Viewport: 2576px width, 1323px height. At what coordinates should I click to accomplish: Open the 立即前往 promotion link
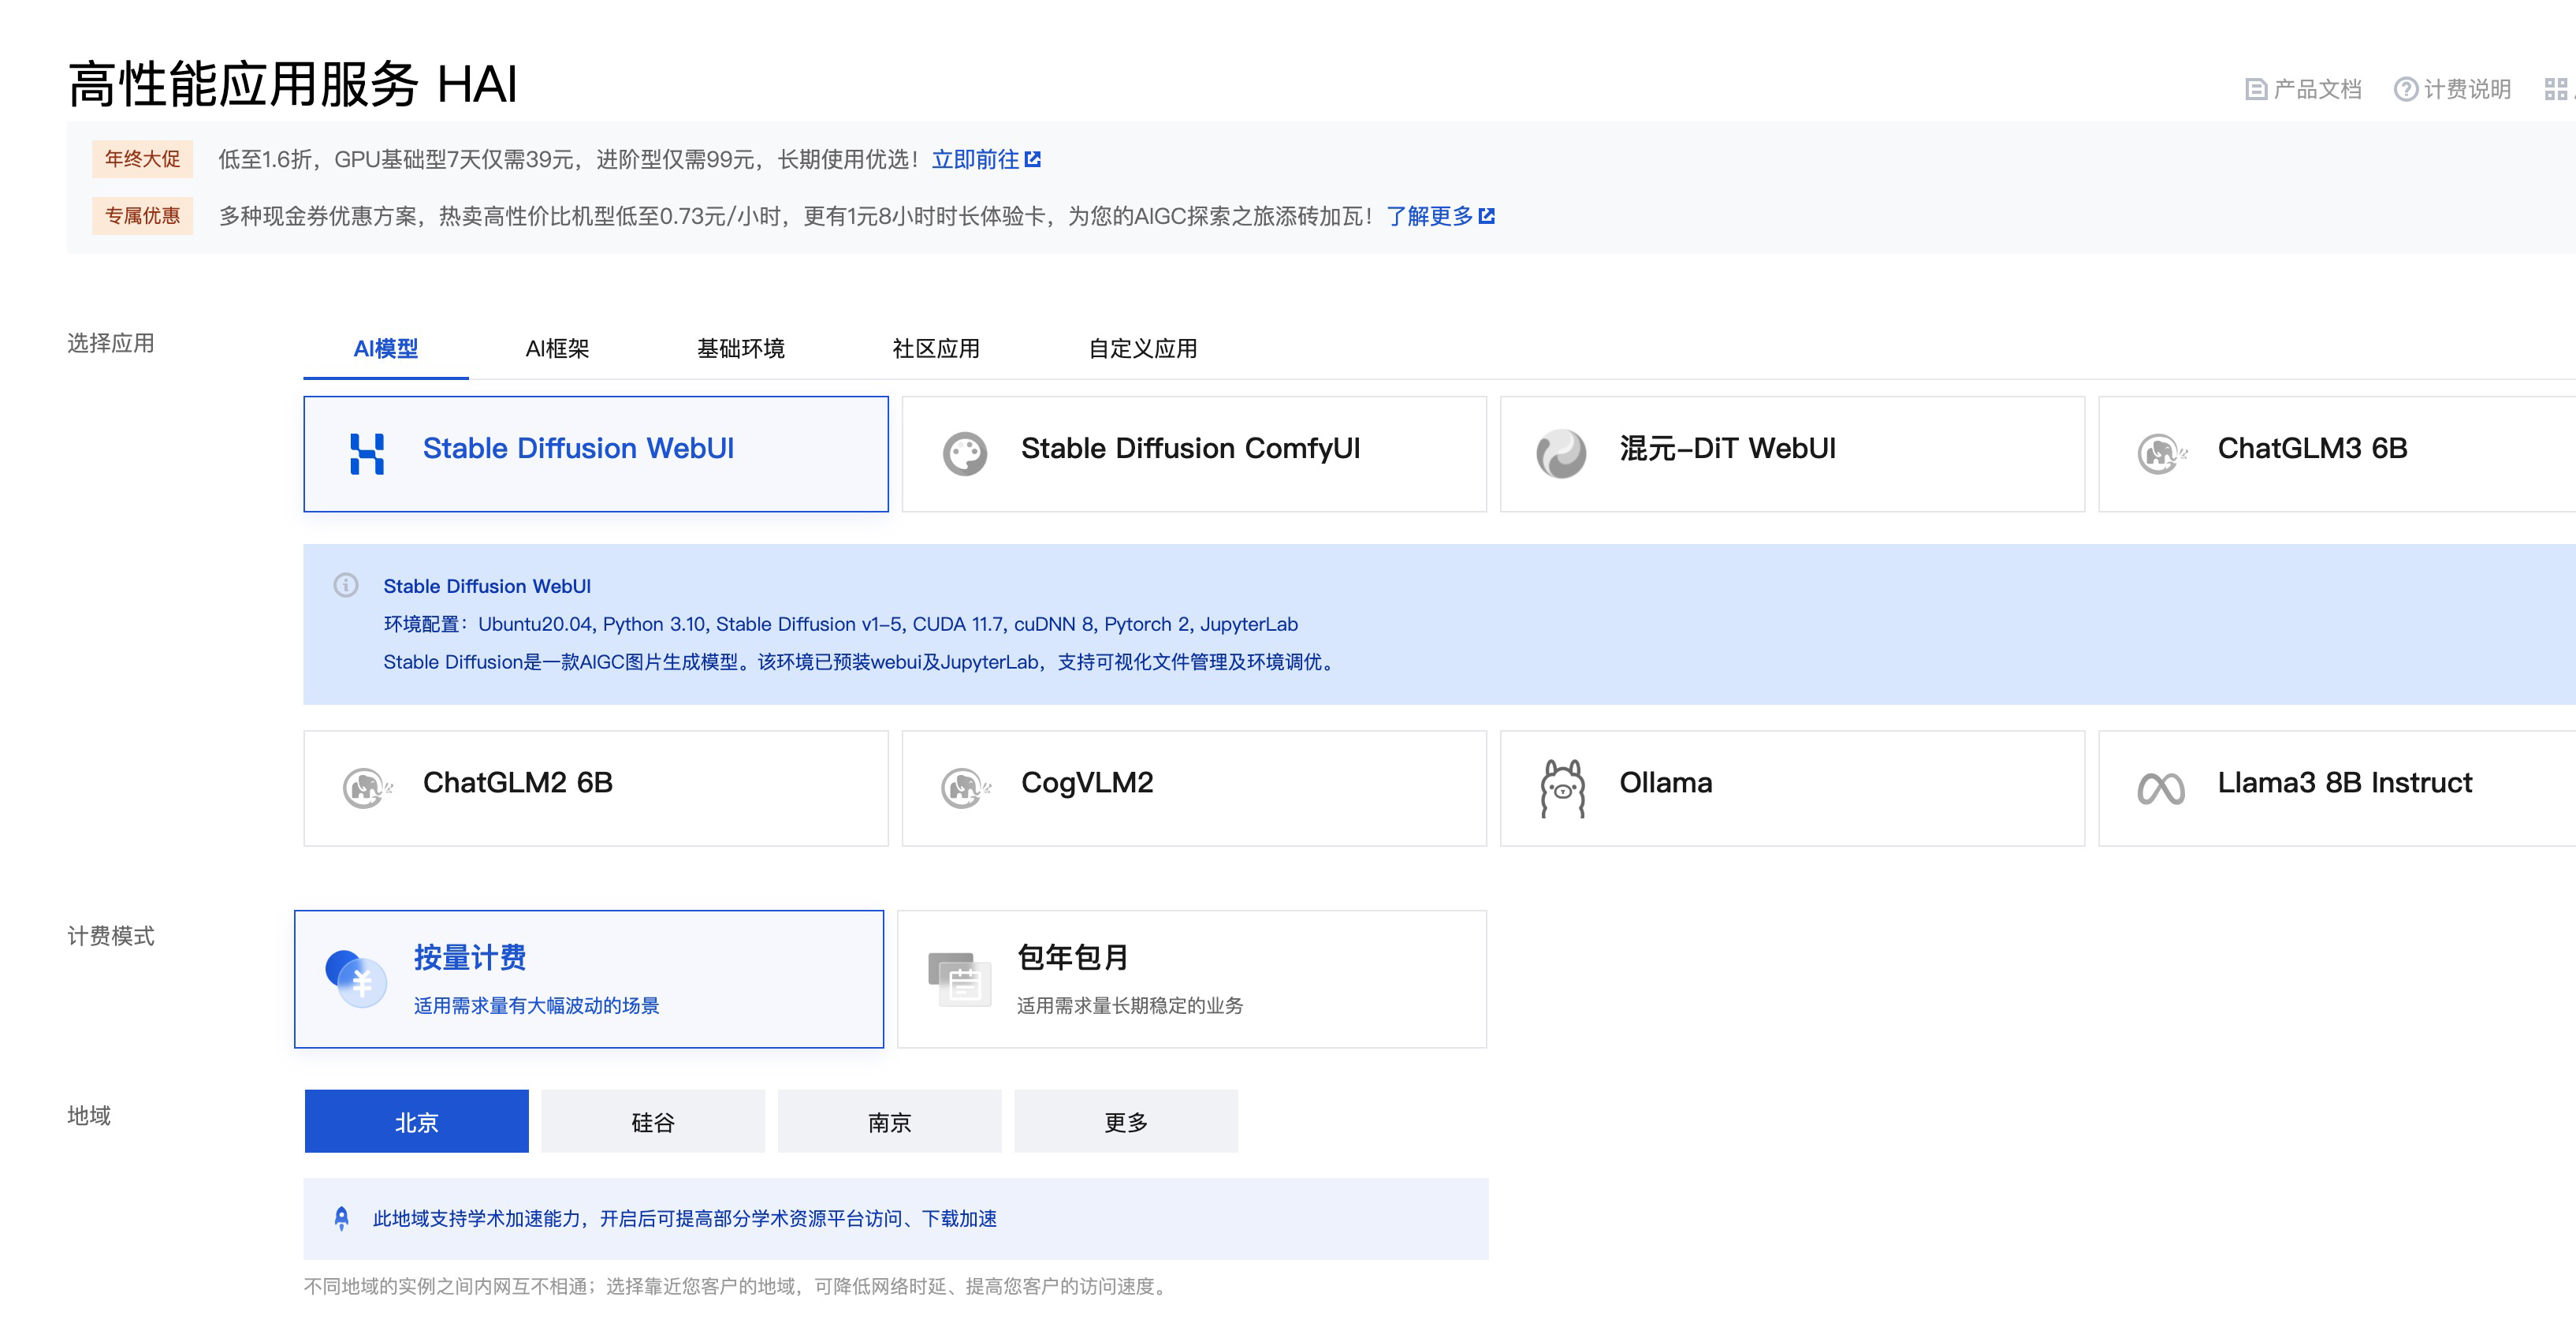[977, 158]
